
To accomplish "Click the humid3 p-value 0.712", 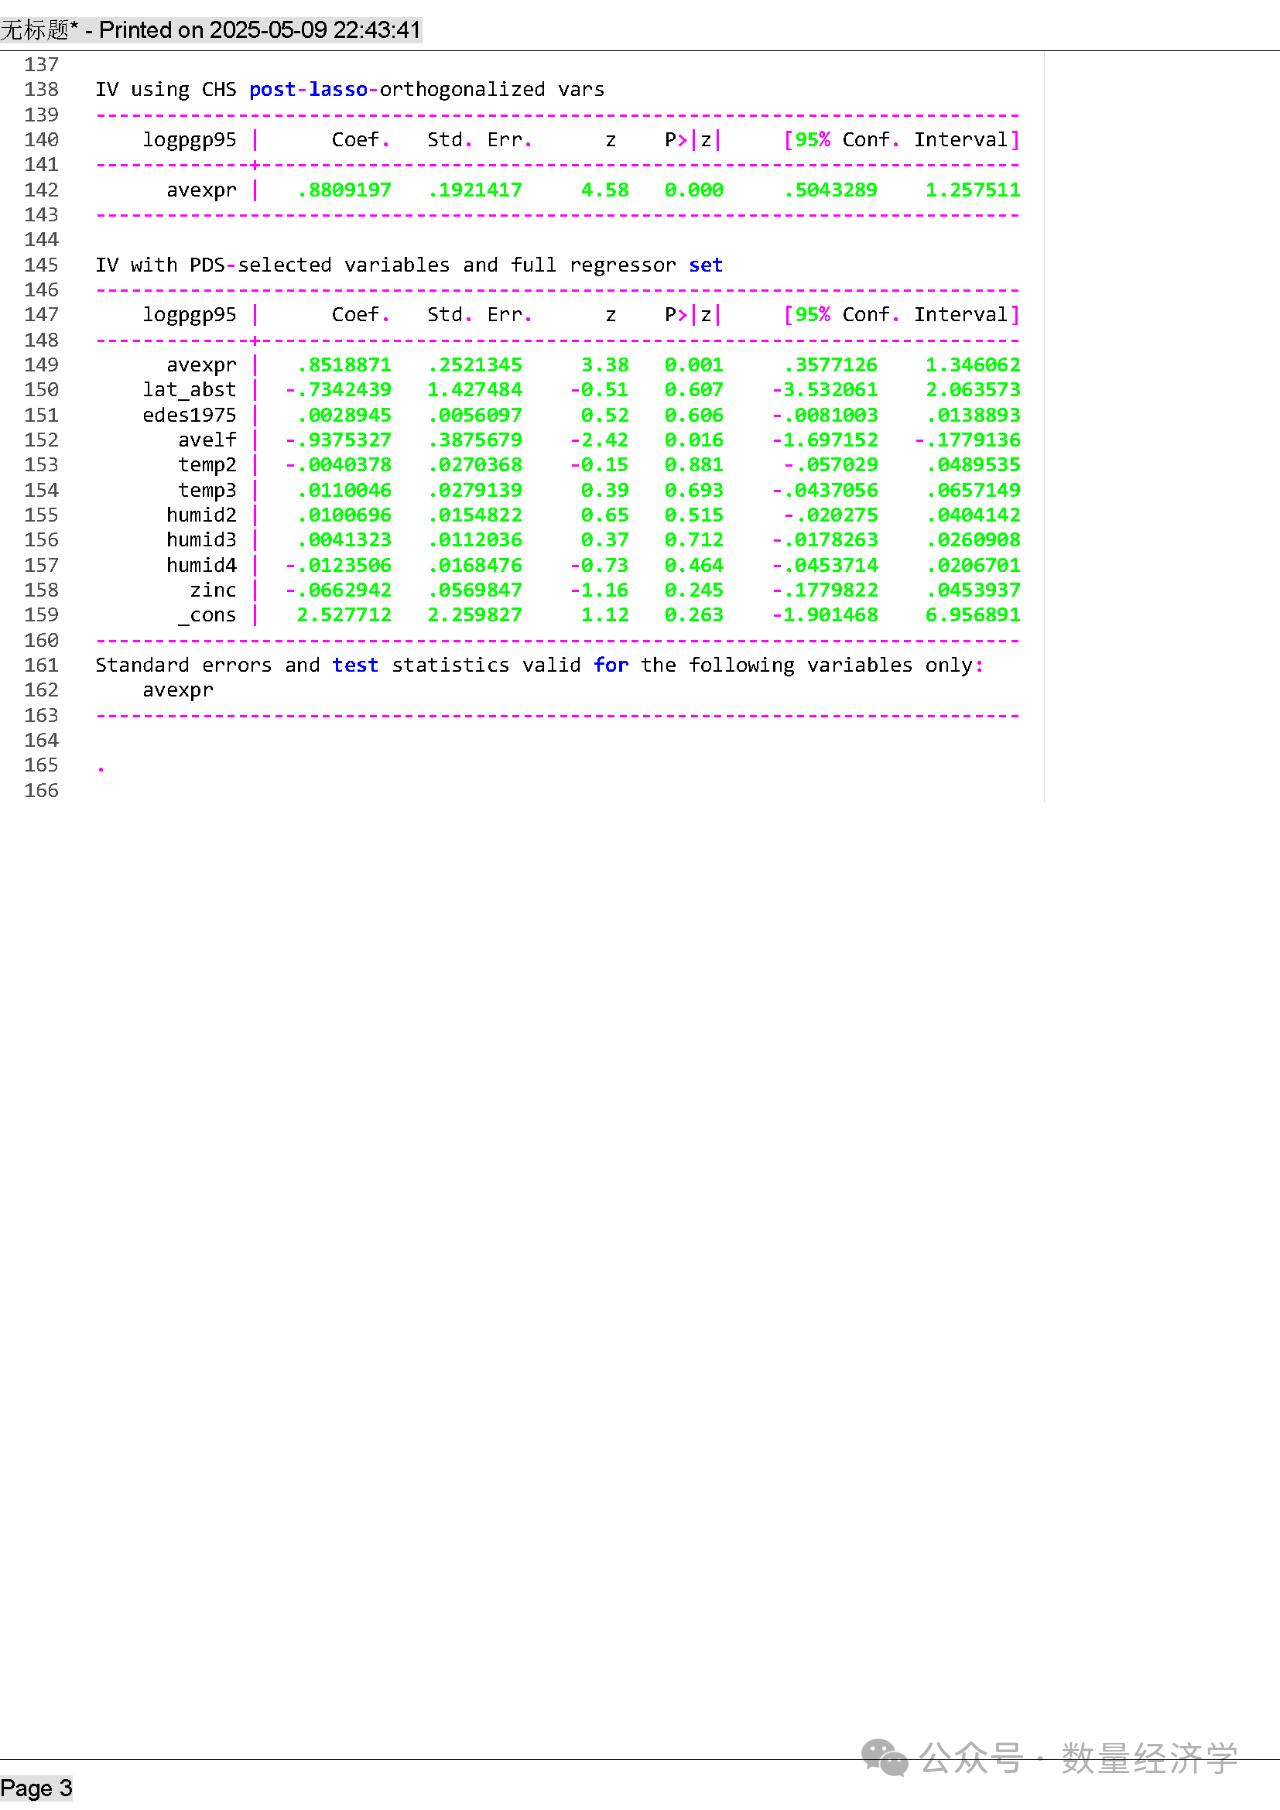I will (694, 540).
